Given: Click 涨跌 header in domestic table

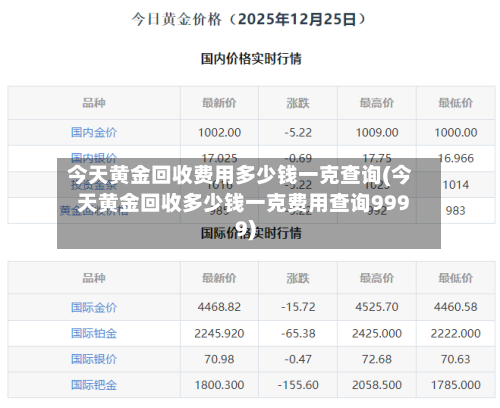Looking at the screenshot, I should point(298,103).
